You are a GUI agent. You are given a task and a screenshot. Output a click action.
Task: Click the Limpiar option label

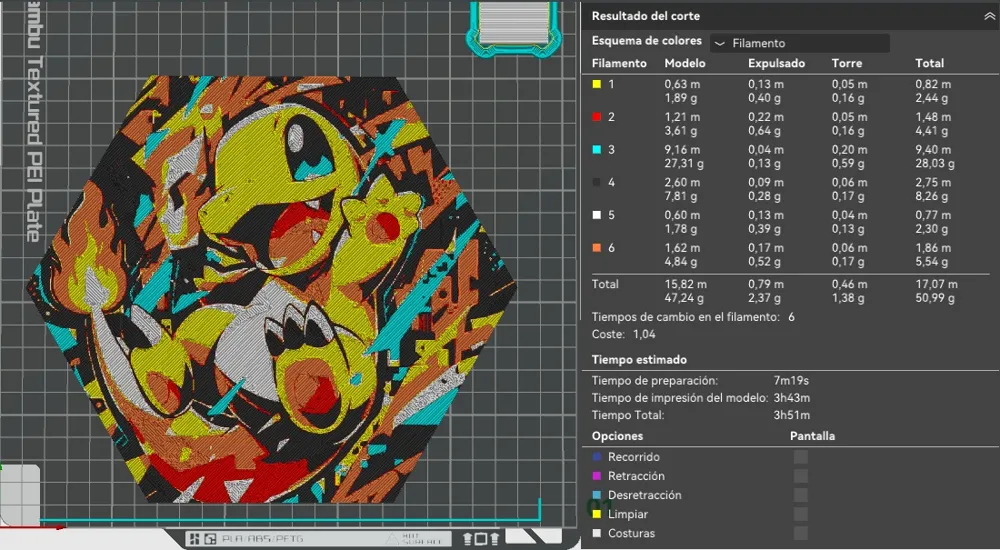[x=628, y=514]
